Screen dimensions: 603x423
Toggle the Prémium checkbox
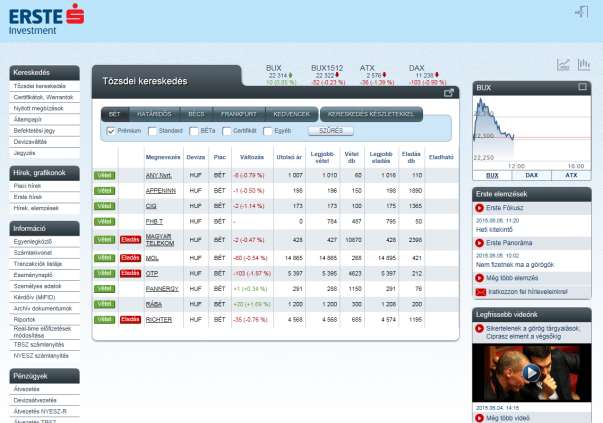click(111, 131)
